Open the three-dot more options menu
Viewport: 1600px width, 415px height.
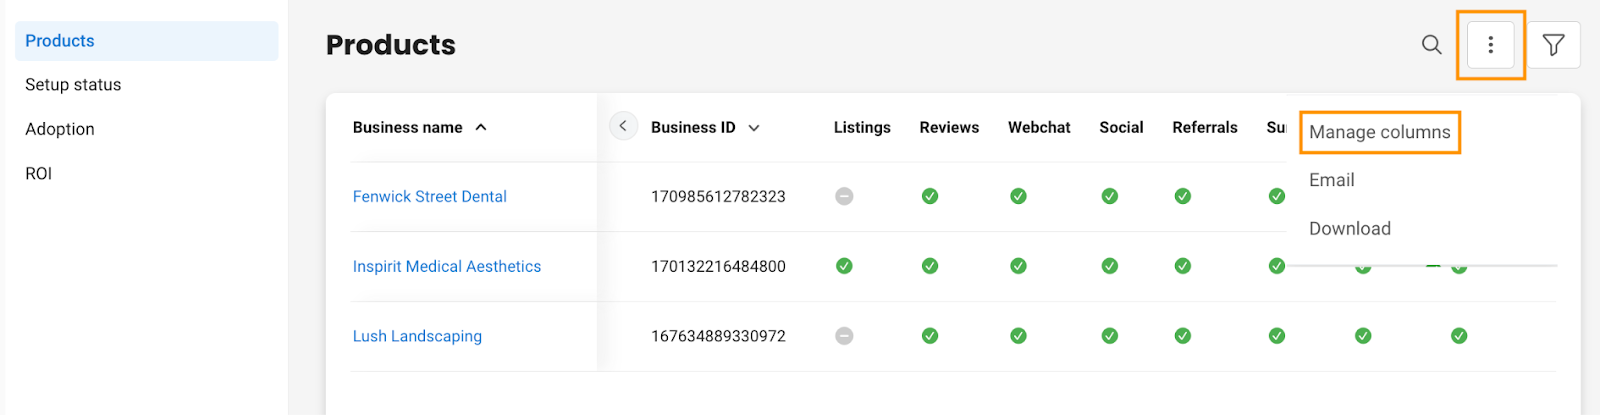click(1490, 44)
